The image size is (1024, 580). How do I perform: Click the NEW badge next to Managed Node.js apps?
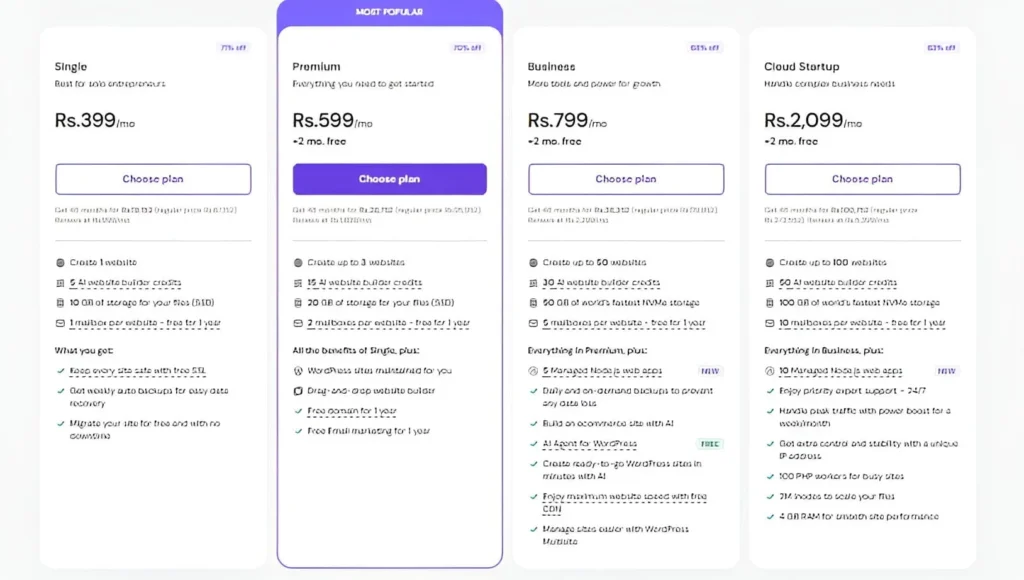[x=709, y=370]
